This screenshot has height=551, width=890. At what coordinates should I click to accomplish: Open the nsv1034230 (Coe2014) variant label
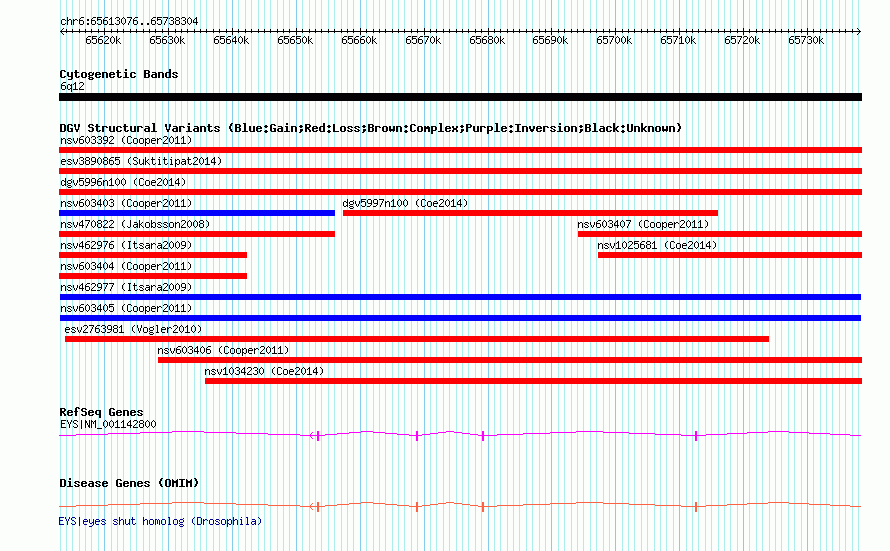[264, 371]
